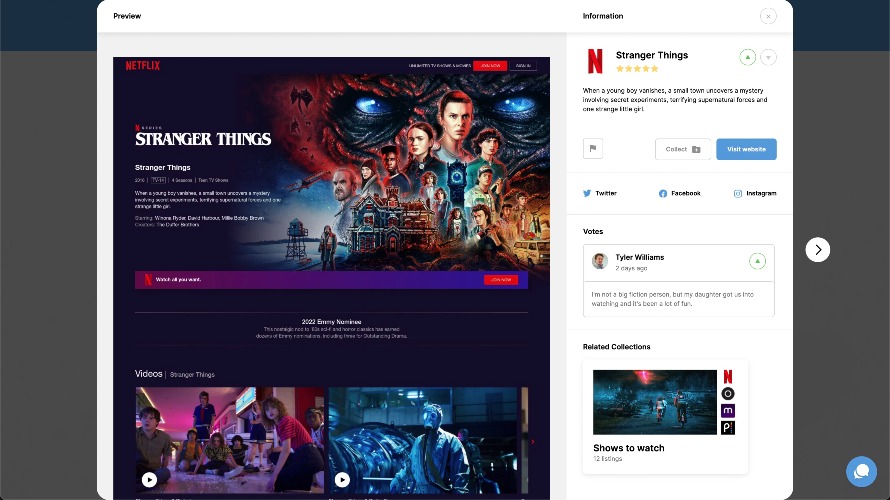Click the P! icon in Related Collections

(728, 427)
